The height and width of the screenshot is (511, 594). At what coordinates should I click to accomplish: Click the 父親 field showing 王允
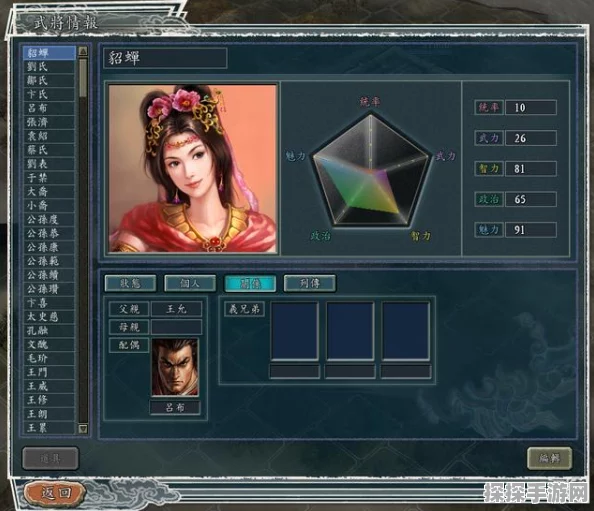coord(177,309)
